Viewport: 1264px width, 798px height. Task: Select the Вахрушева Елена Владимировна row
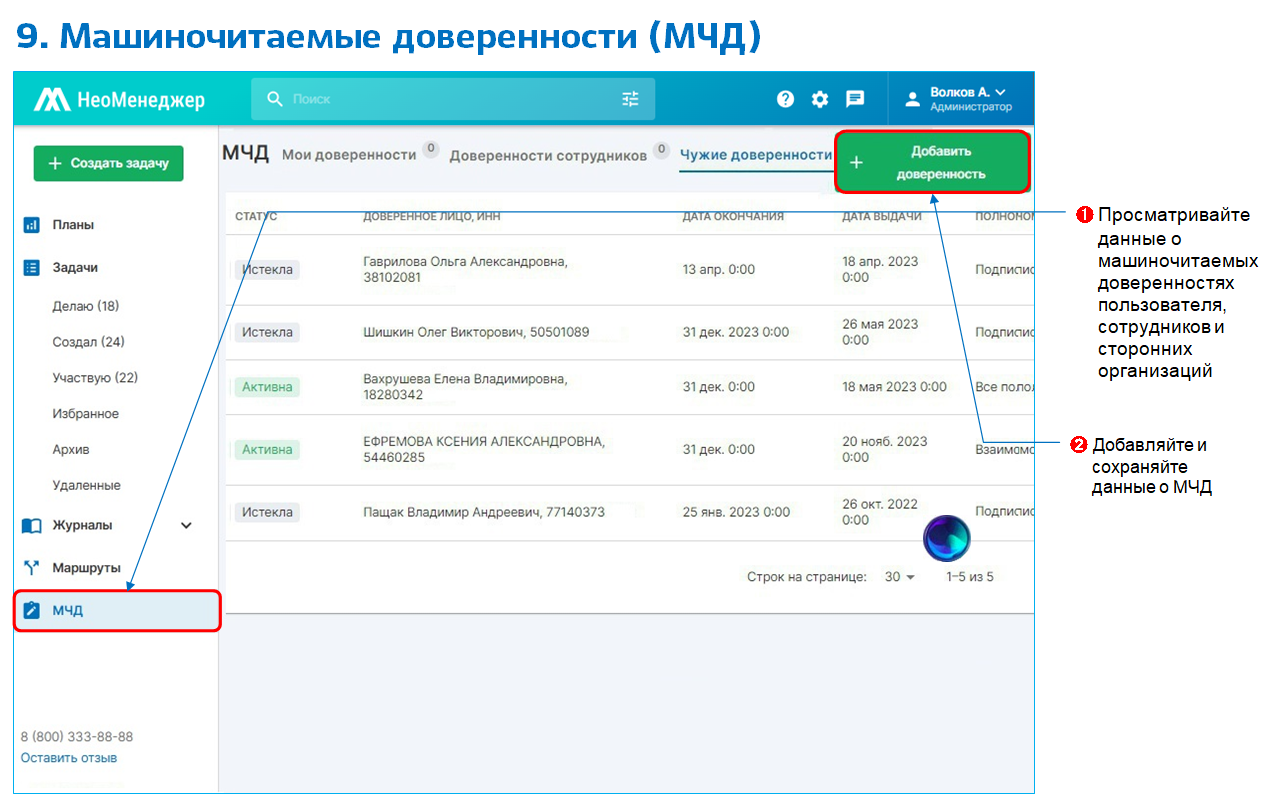click(465, 387)
